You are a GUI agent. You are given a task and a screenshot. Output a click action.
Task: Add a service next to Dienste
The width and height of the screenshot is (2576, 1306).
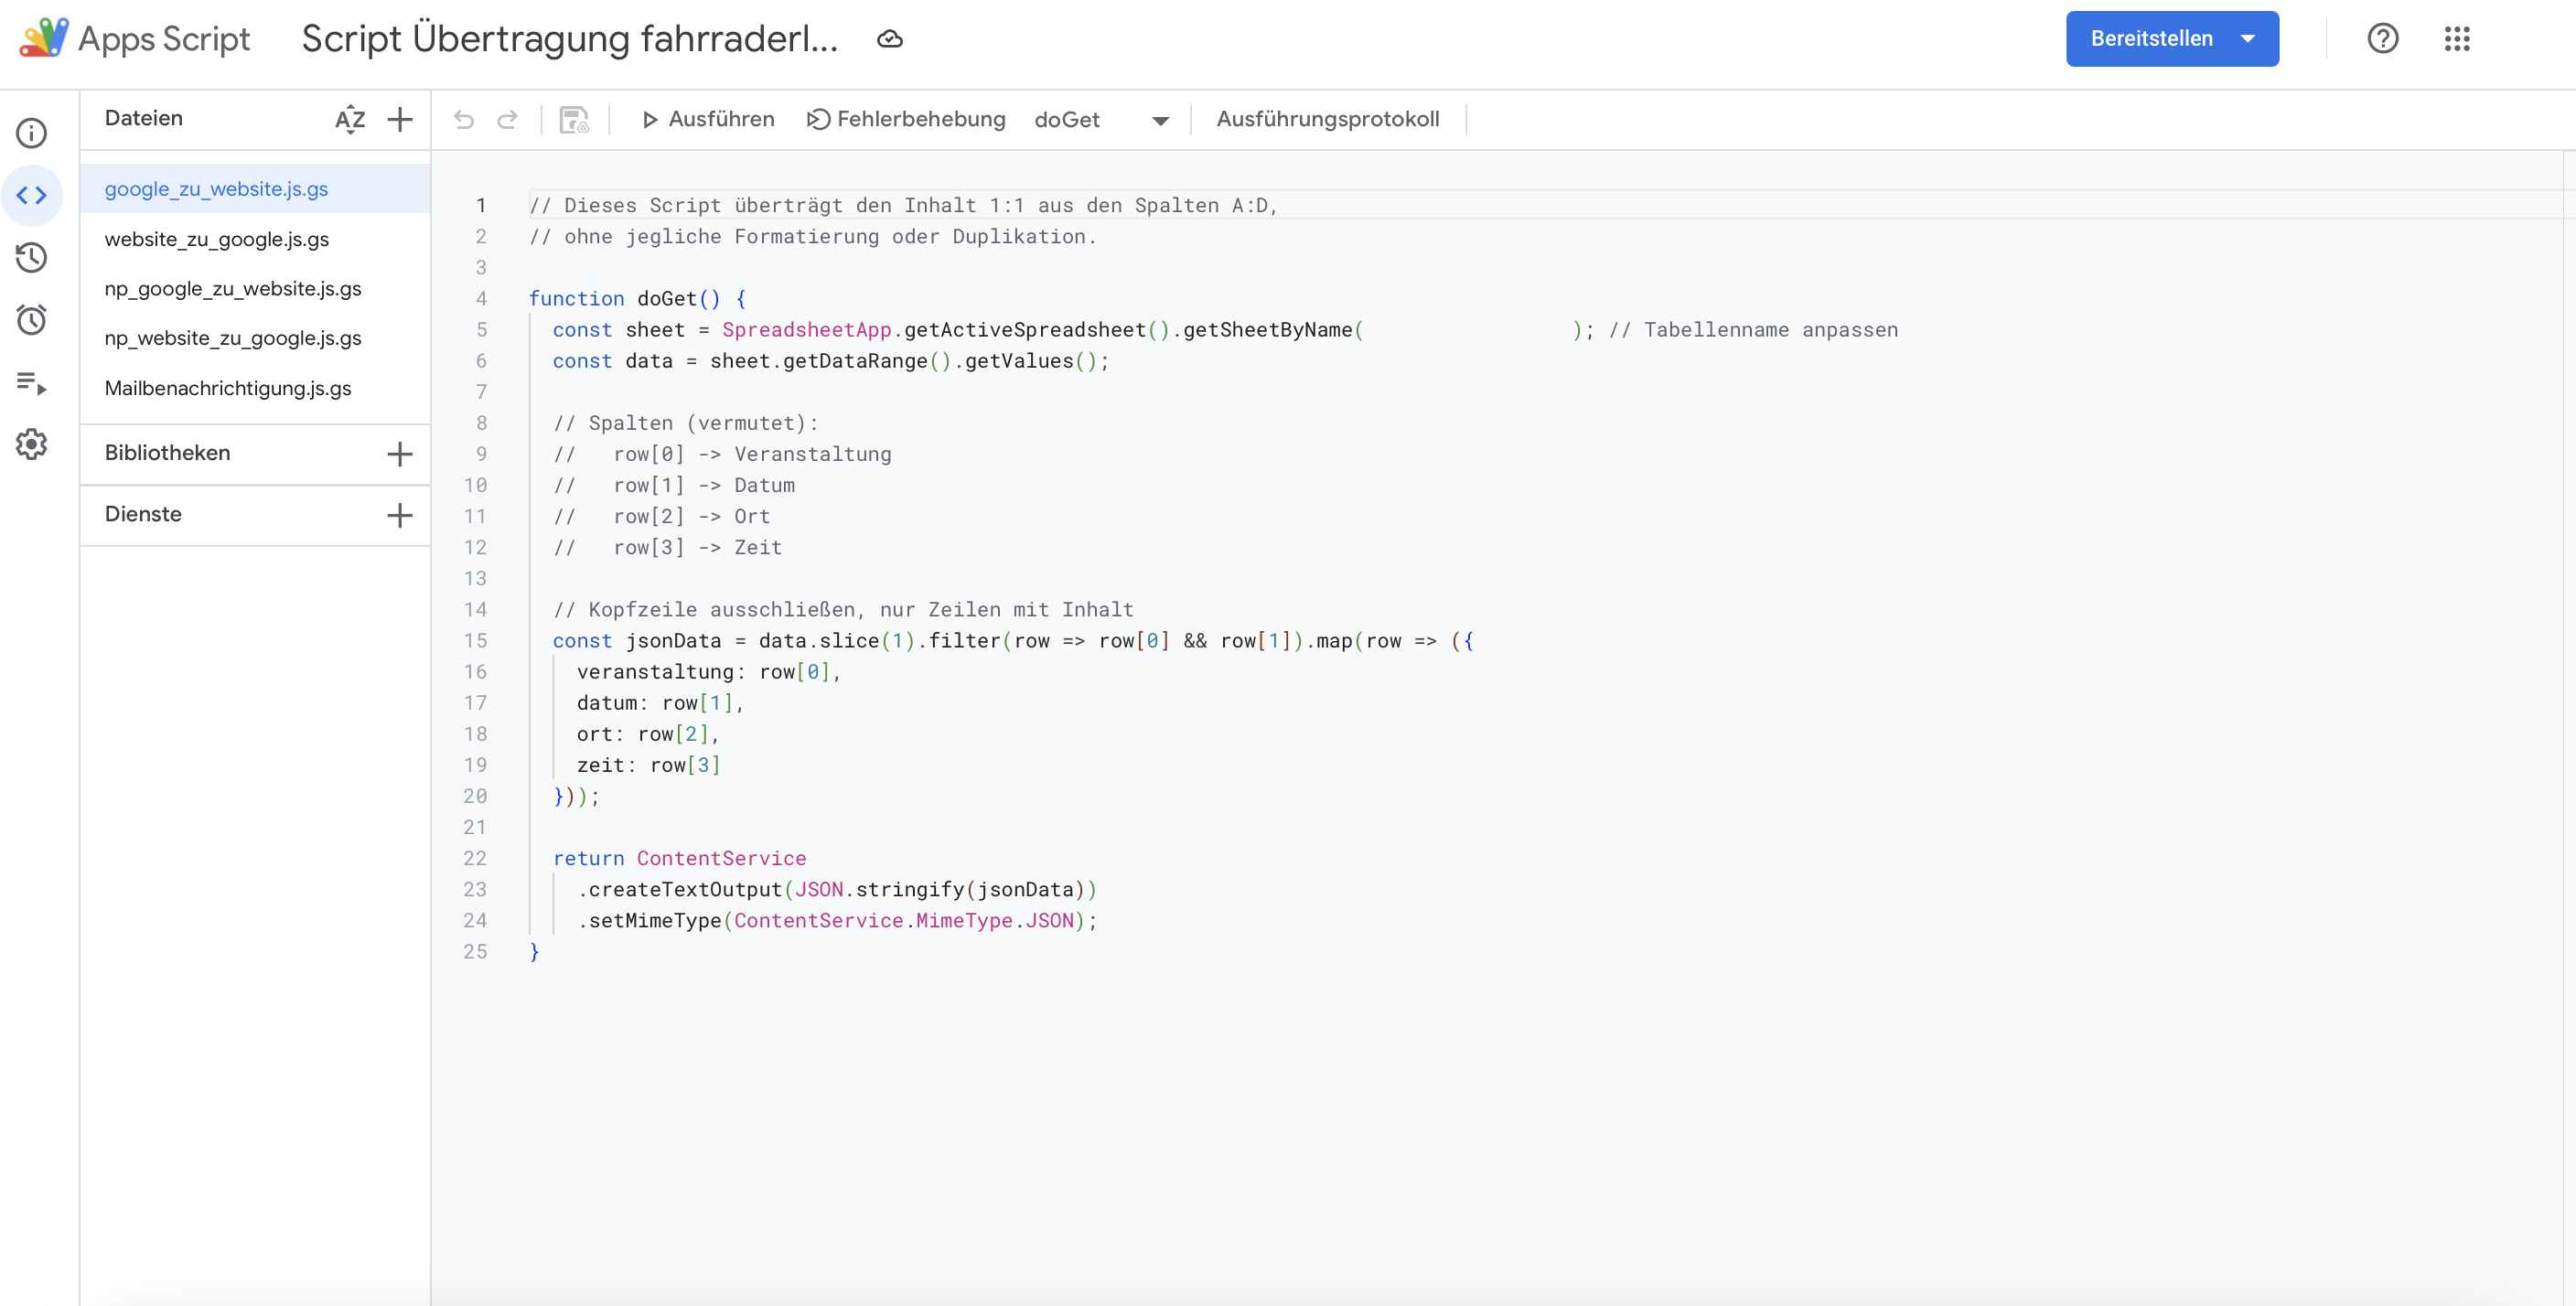[400, 515]
